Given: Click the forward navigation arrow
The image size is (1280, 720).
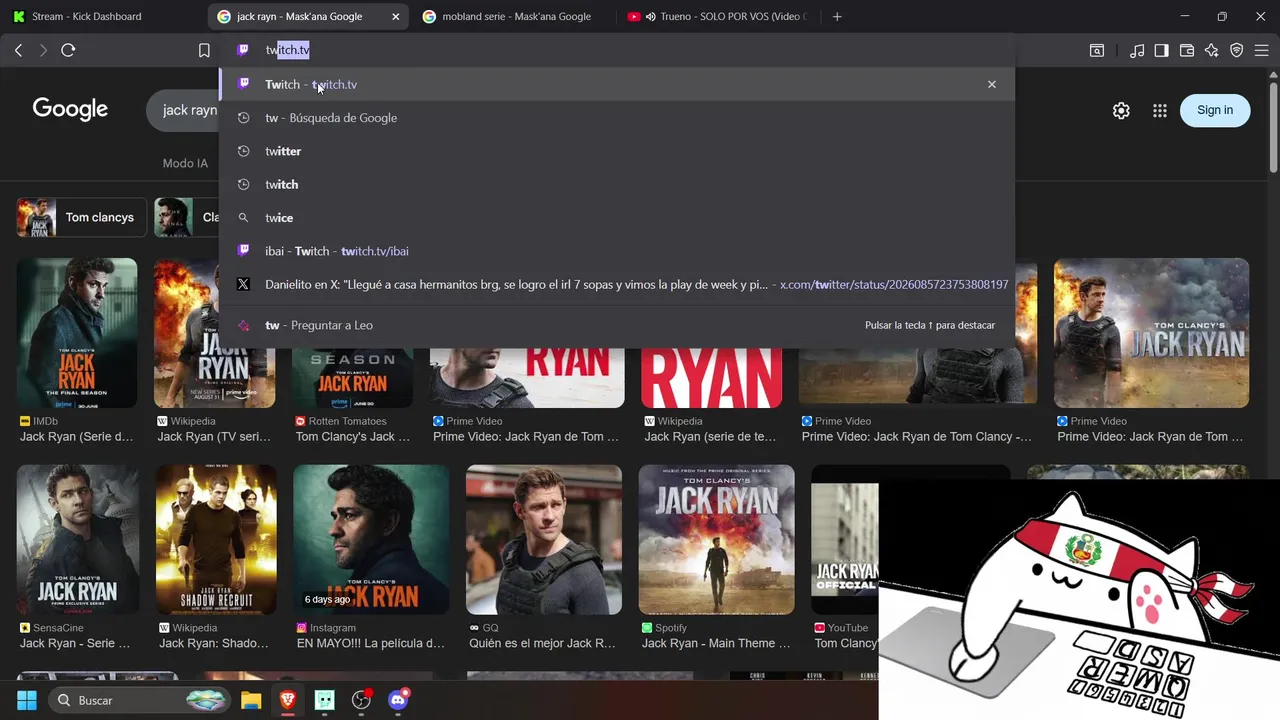Looking at the screenshot, I should point(42,50).
